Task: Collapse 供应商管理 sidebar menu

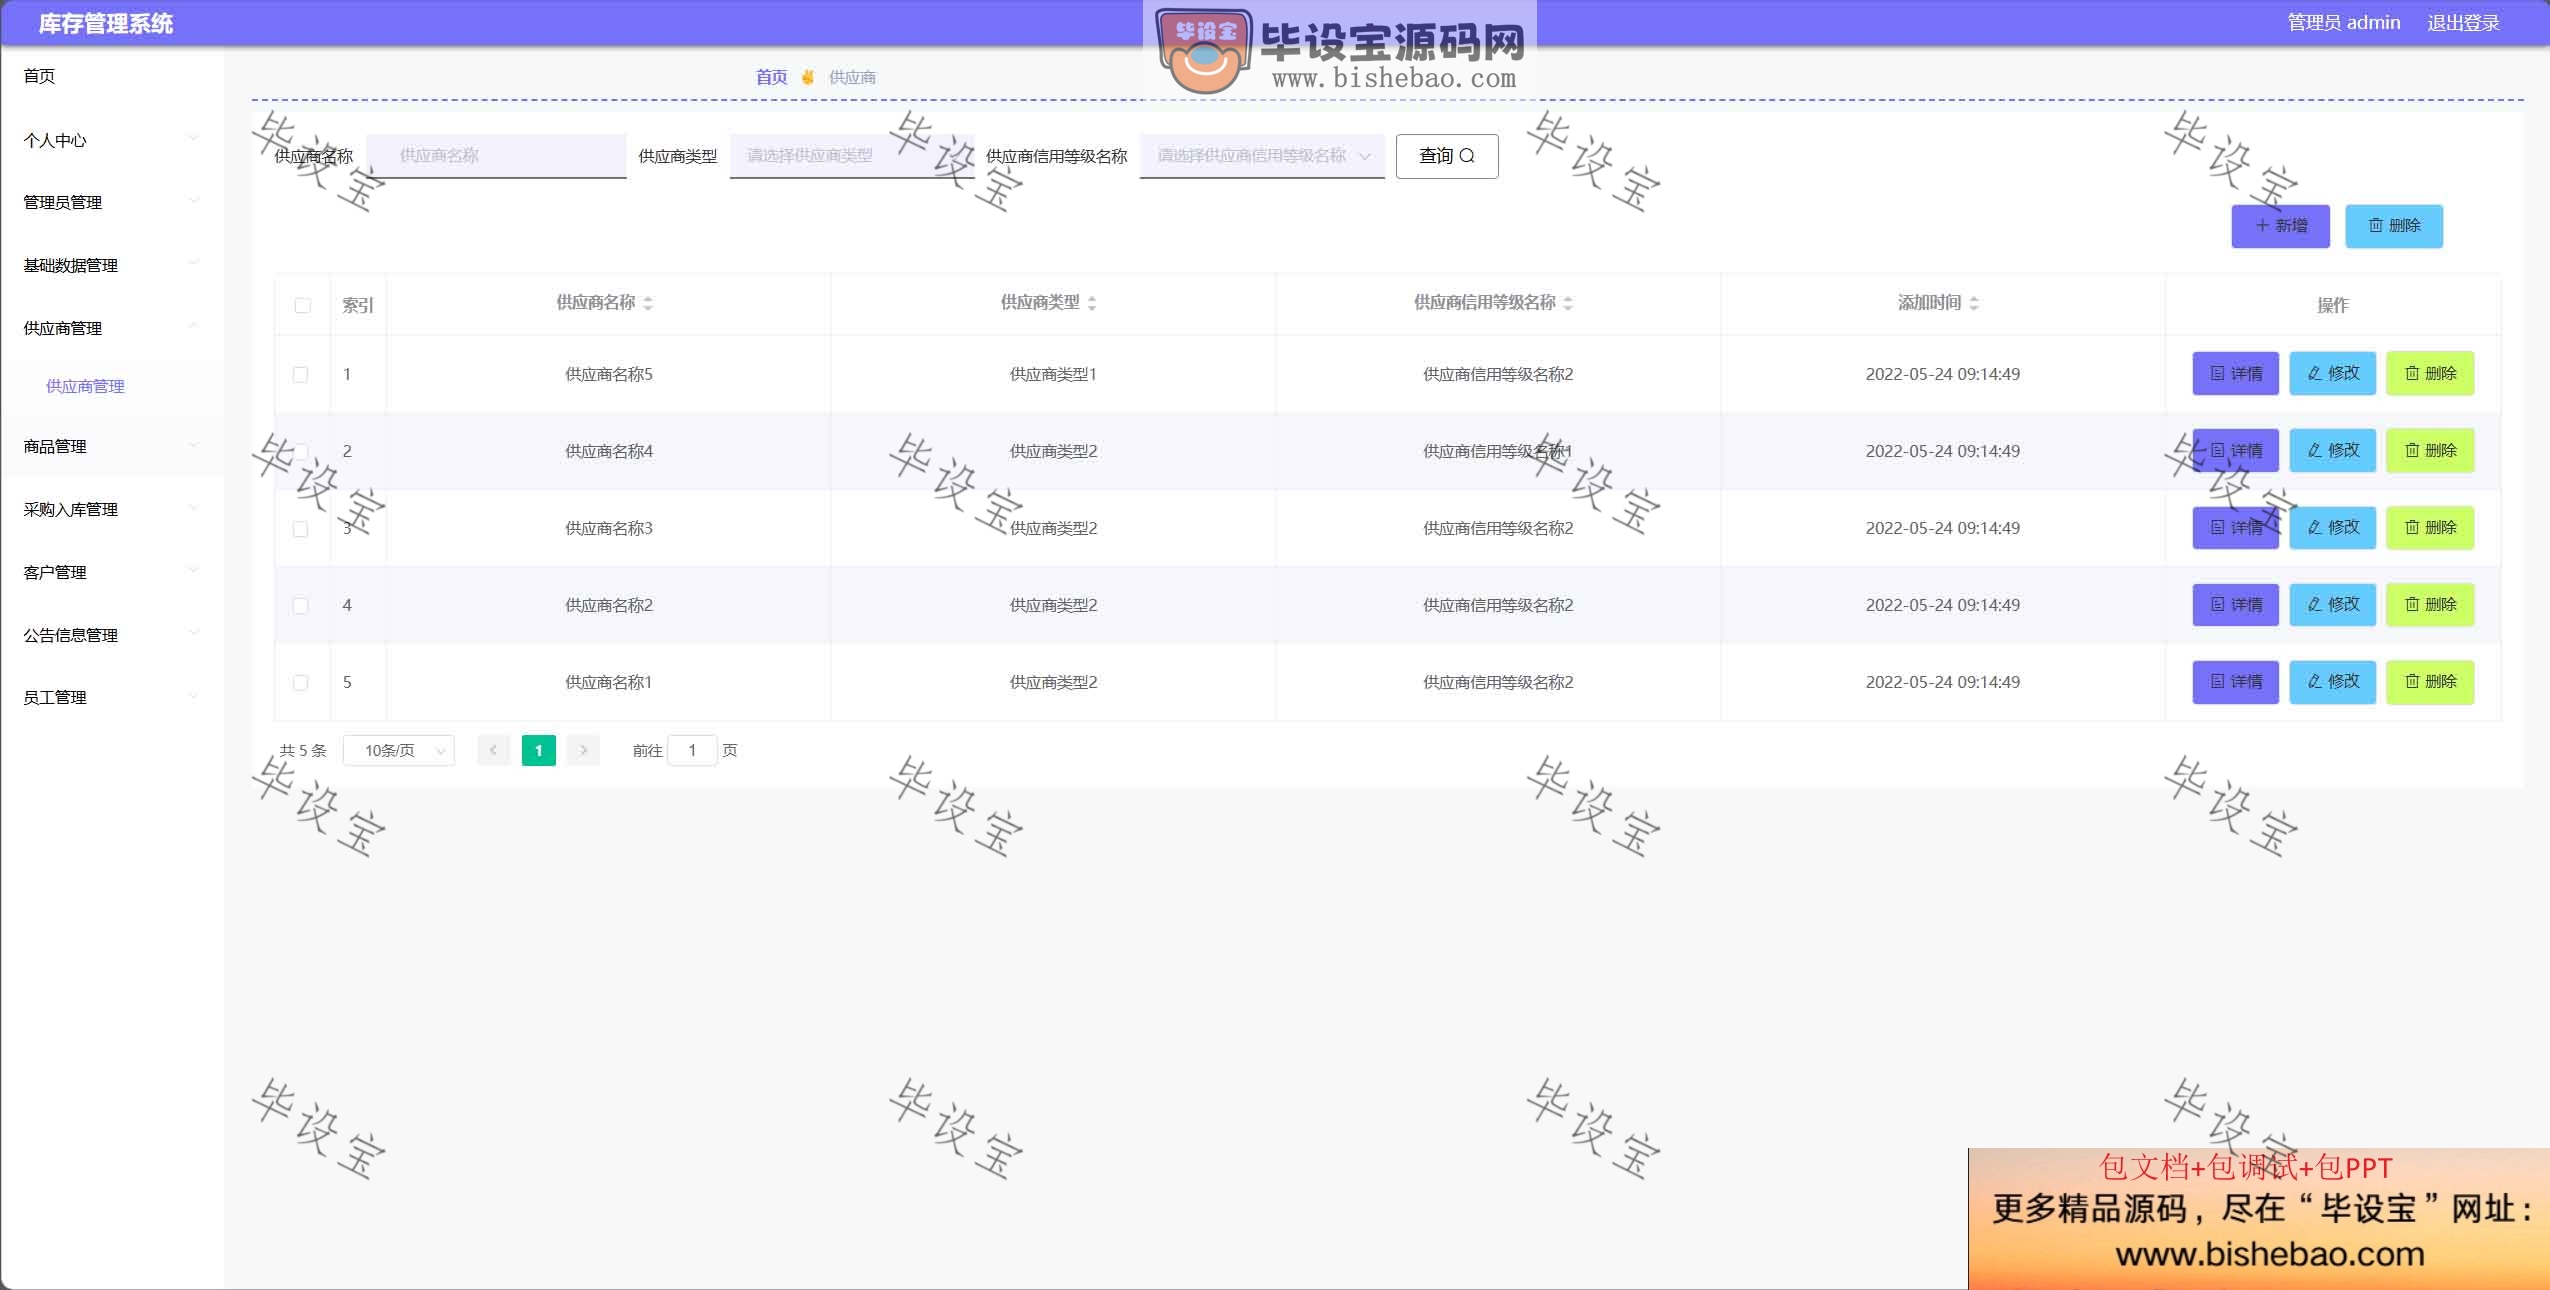Action: 110,328
